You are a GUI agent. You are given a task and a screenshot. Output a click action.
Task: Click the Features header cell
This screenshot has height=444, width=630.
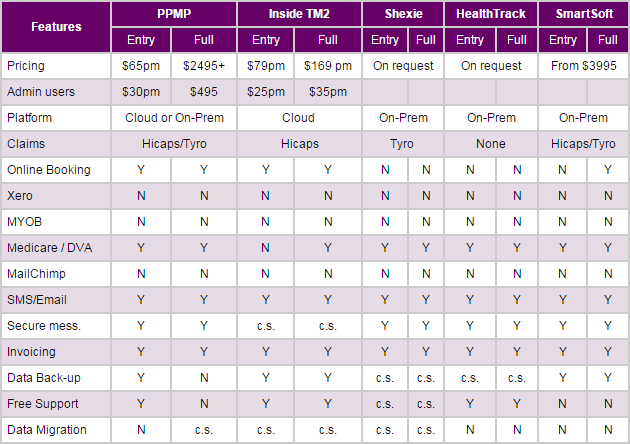[56, 27]
